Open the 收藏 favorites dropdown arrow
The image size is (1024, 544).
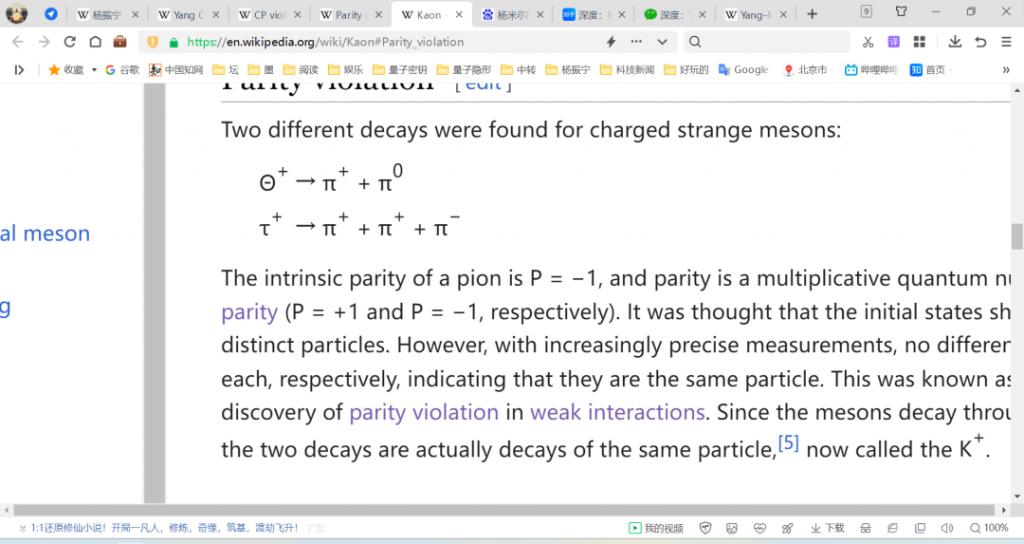point(94,70)
